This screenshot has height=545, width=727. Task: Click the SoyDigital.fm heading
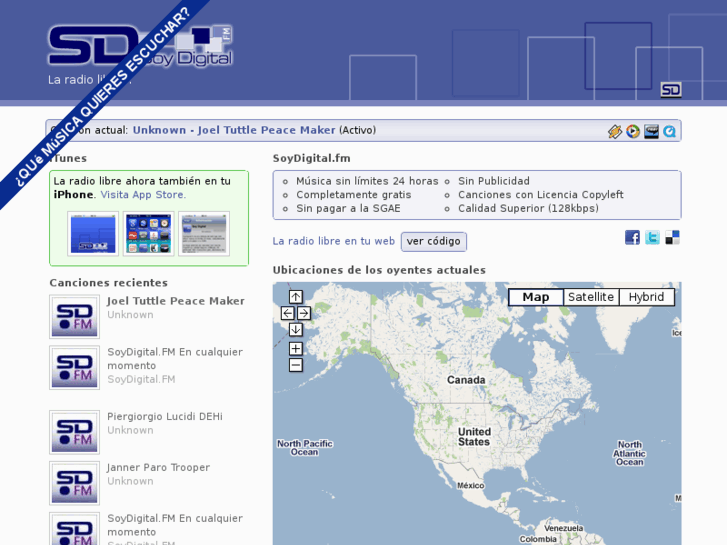(x=312, y=159)
